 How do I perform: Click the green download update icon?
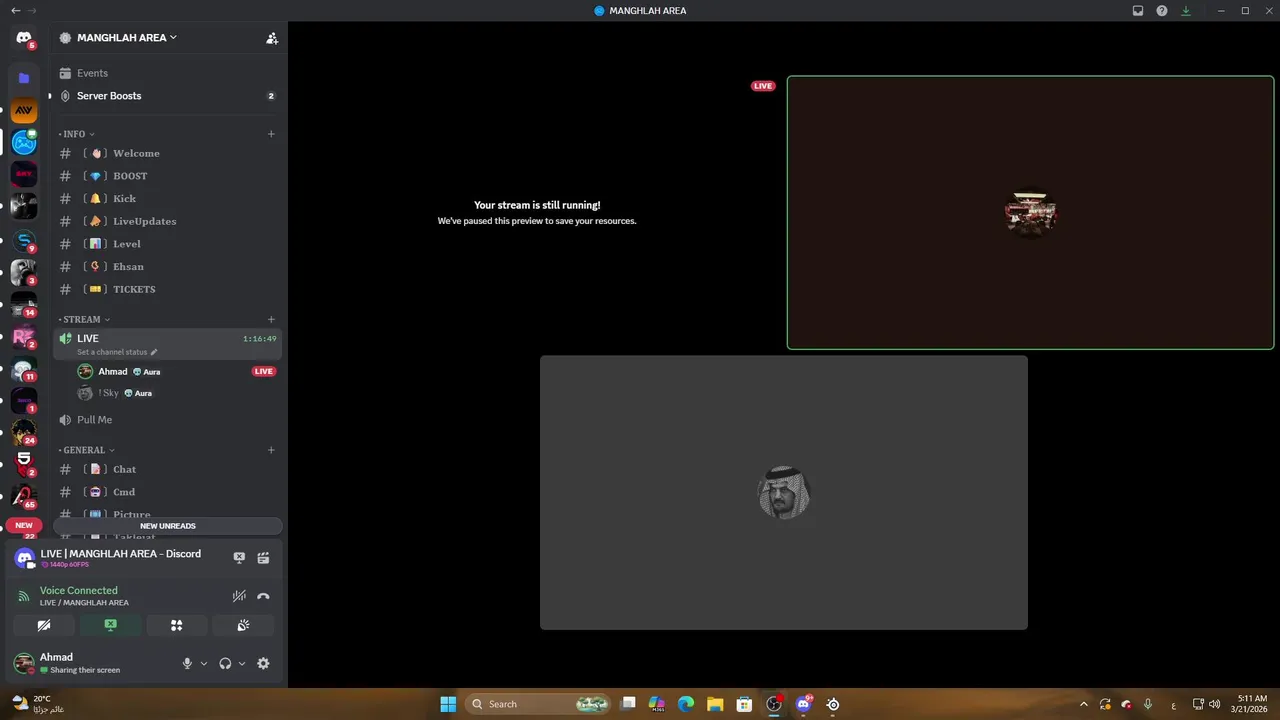click(x=1186, y=11)
